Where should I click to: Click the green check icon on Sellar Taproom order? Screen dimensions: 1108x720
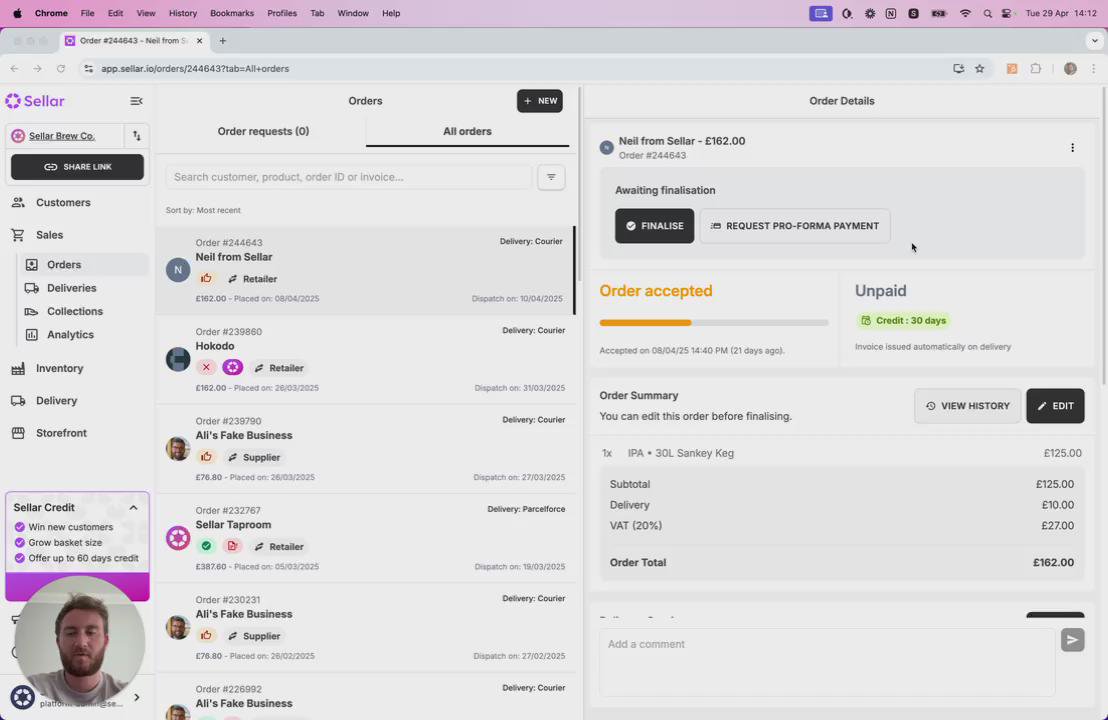[206, 546]
